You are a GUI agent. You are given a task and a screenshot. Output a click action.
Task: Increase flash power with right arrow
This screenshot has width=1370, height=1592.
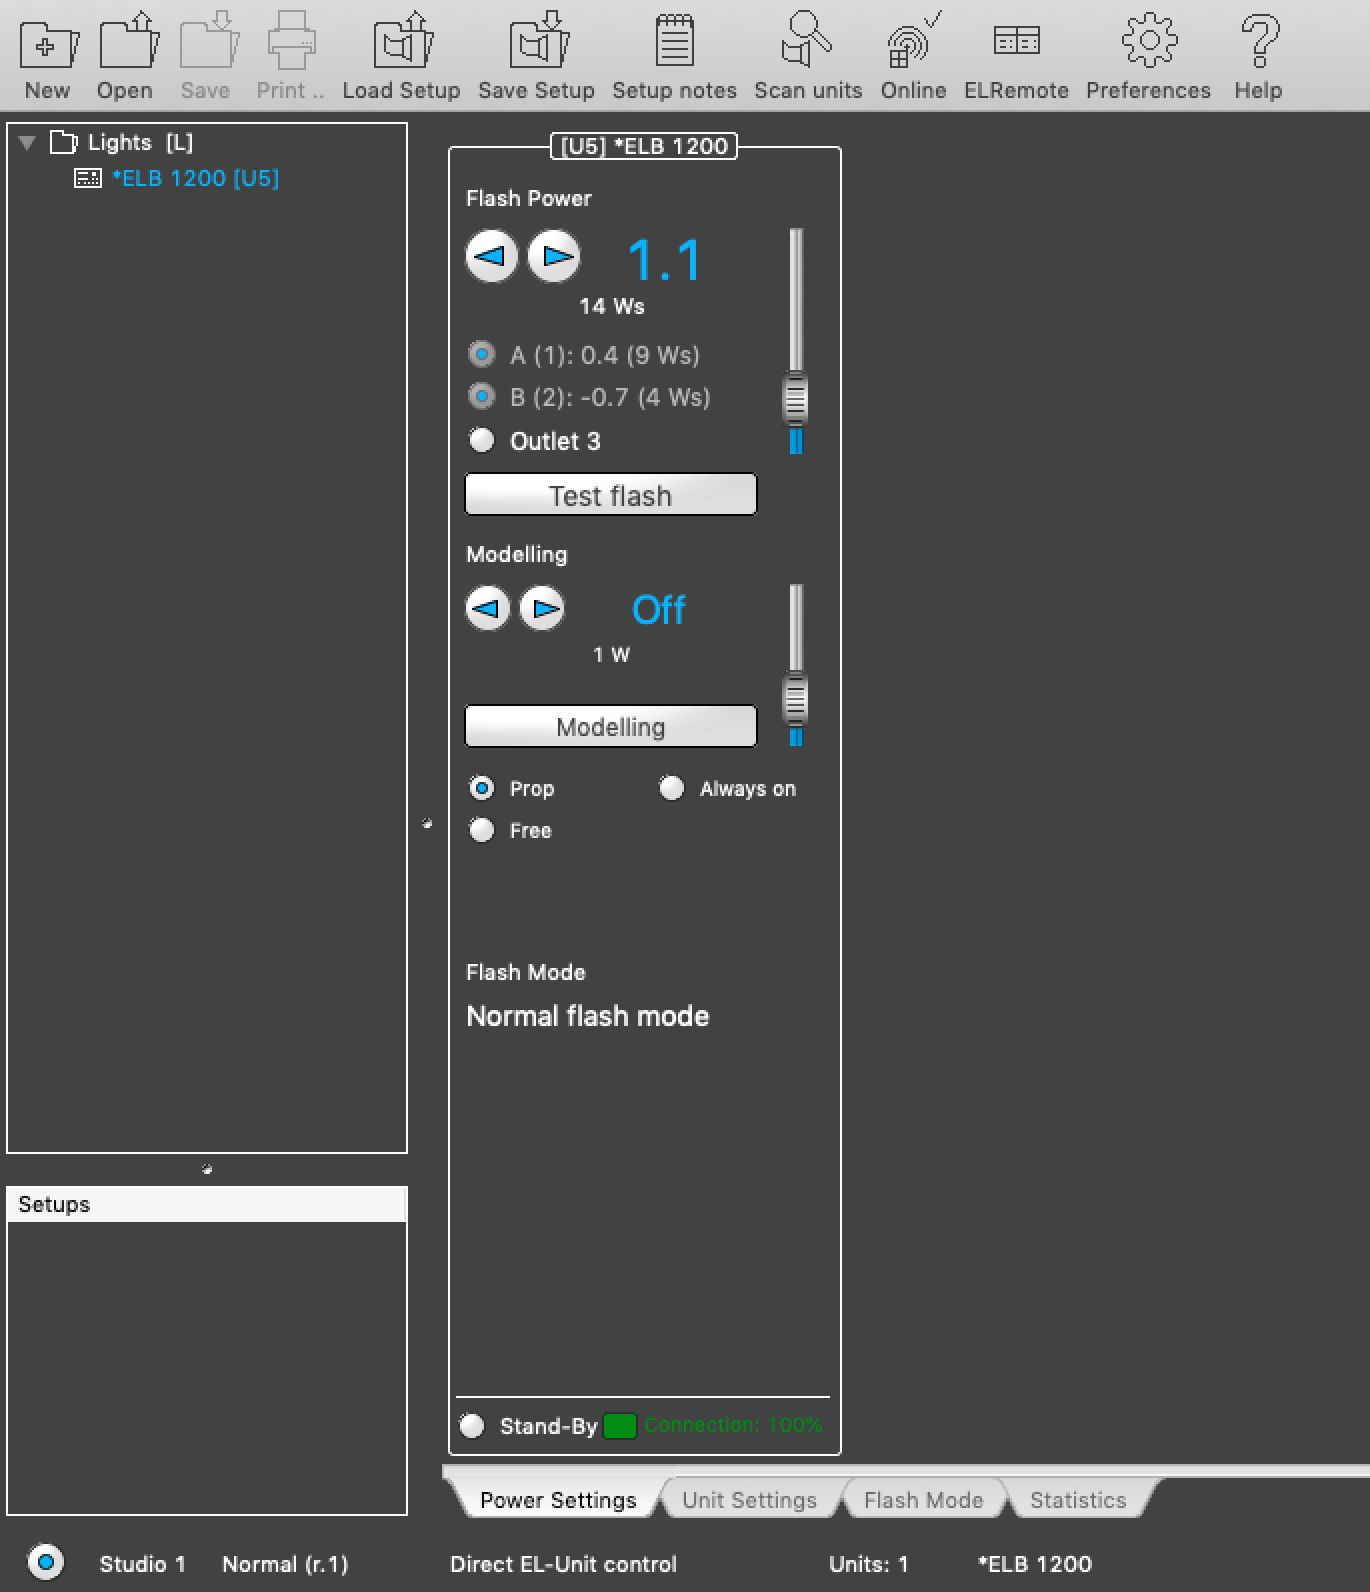point(553,256)
